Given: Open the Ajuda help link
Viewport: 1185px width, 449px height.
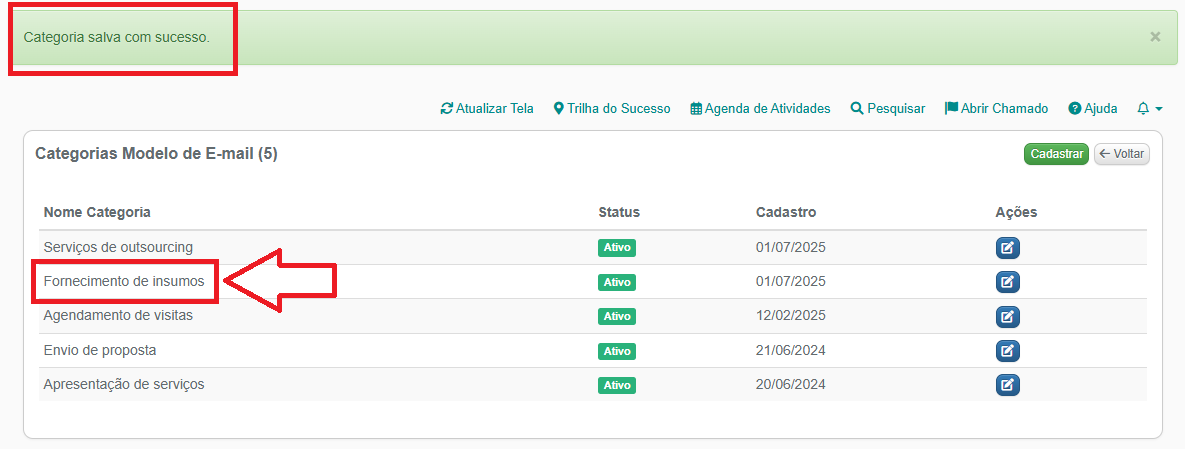Looking at the screenshot, I should tap(1092, 108).
